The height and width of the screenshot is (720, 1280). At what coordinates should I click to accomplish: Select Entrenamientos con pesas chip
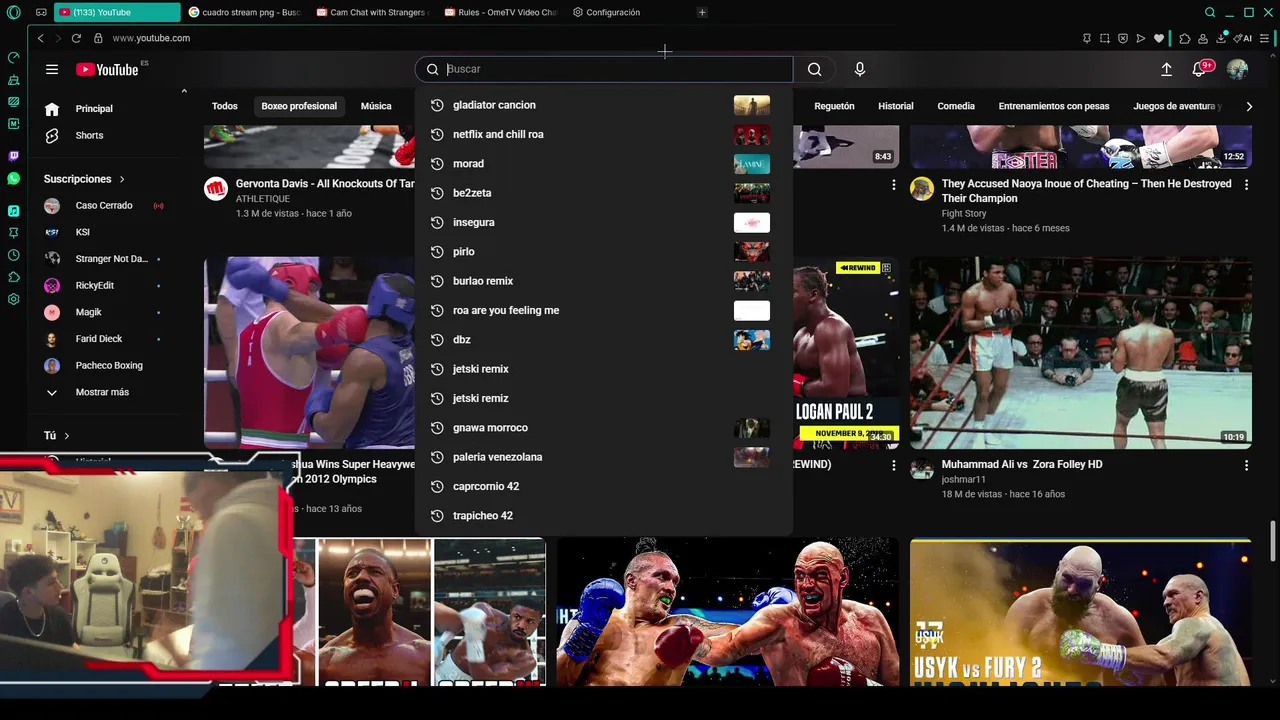(x=1054, y=106)
